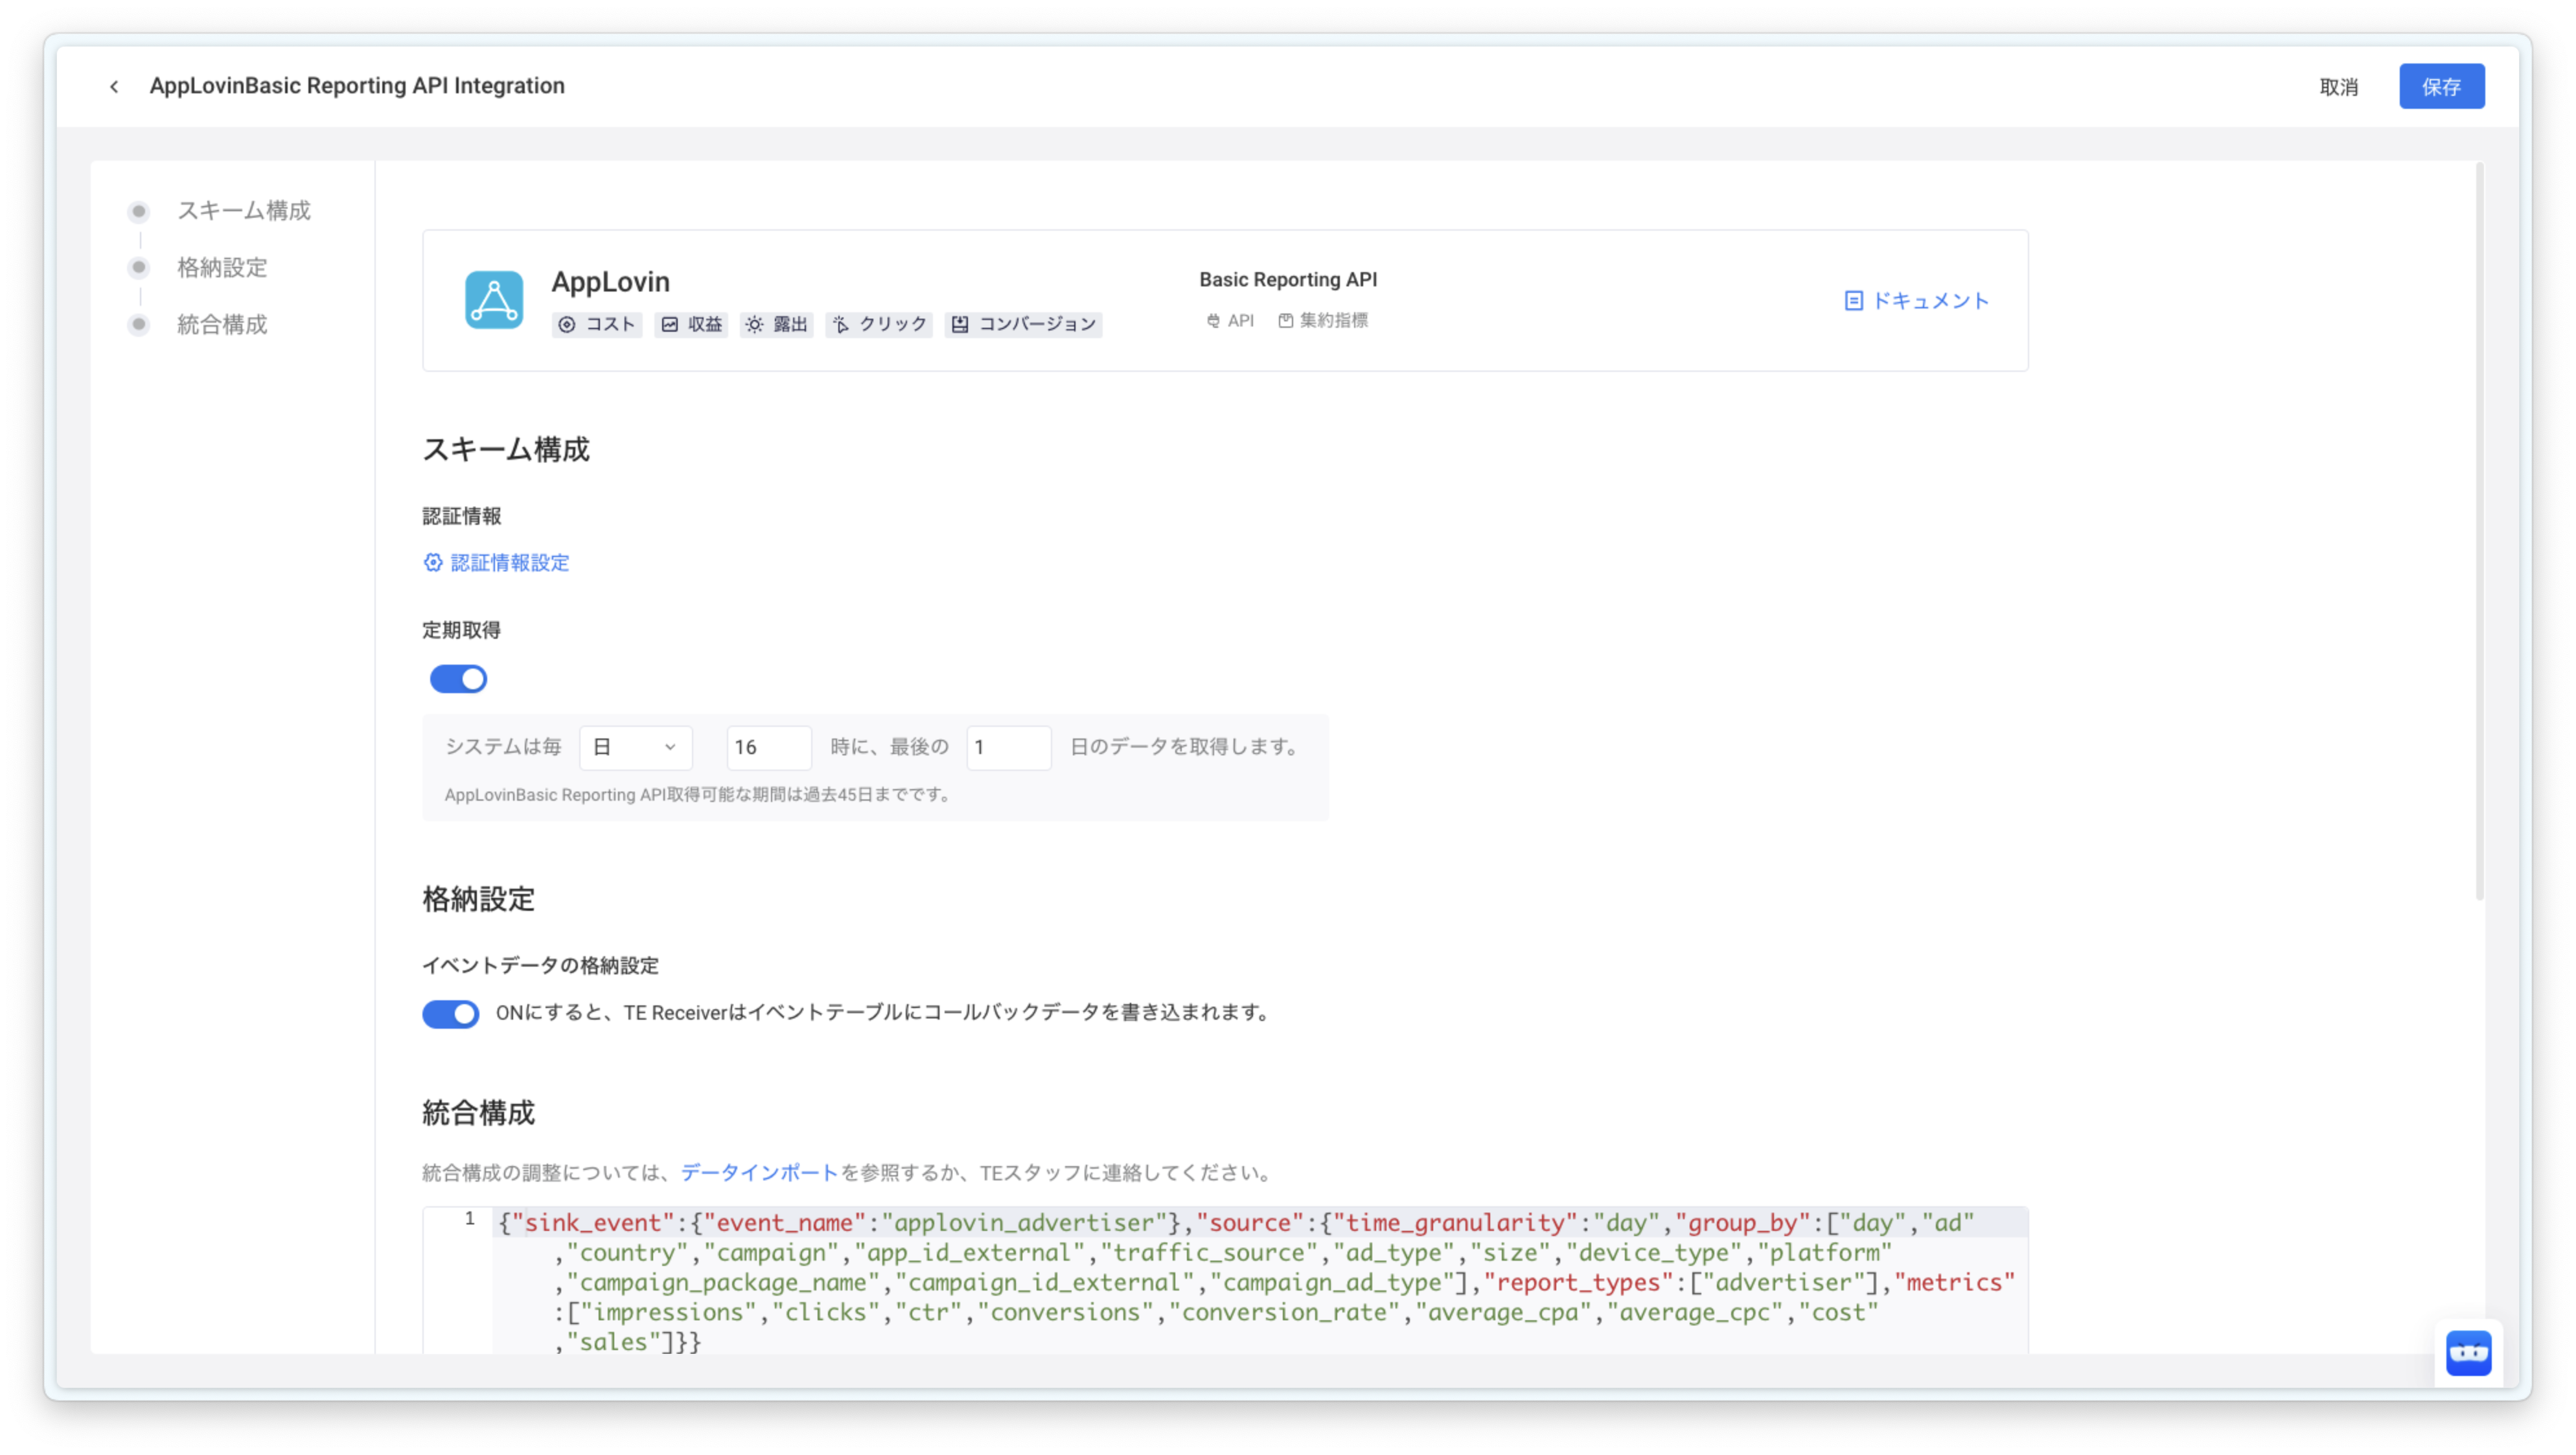
Task: Open the 日 frequency dropdown
Action: tap(635, 747)
